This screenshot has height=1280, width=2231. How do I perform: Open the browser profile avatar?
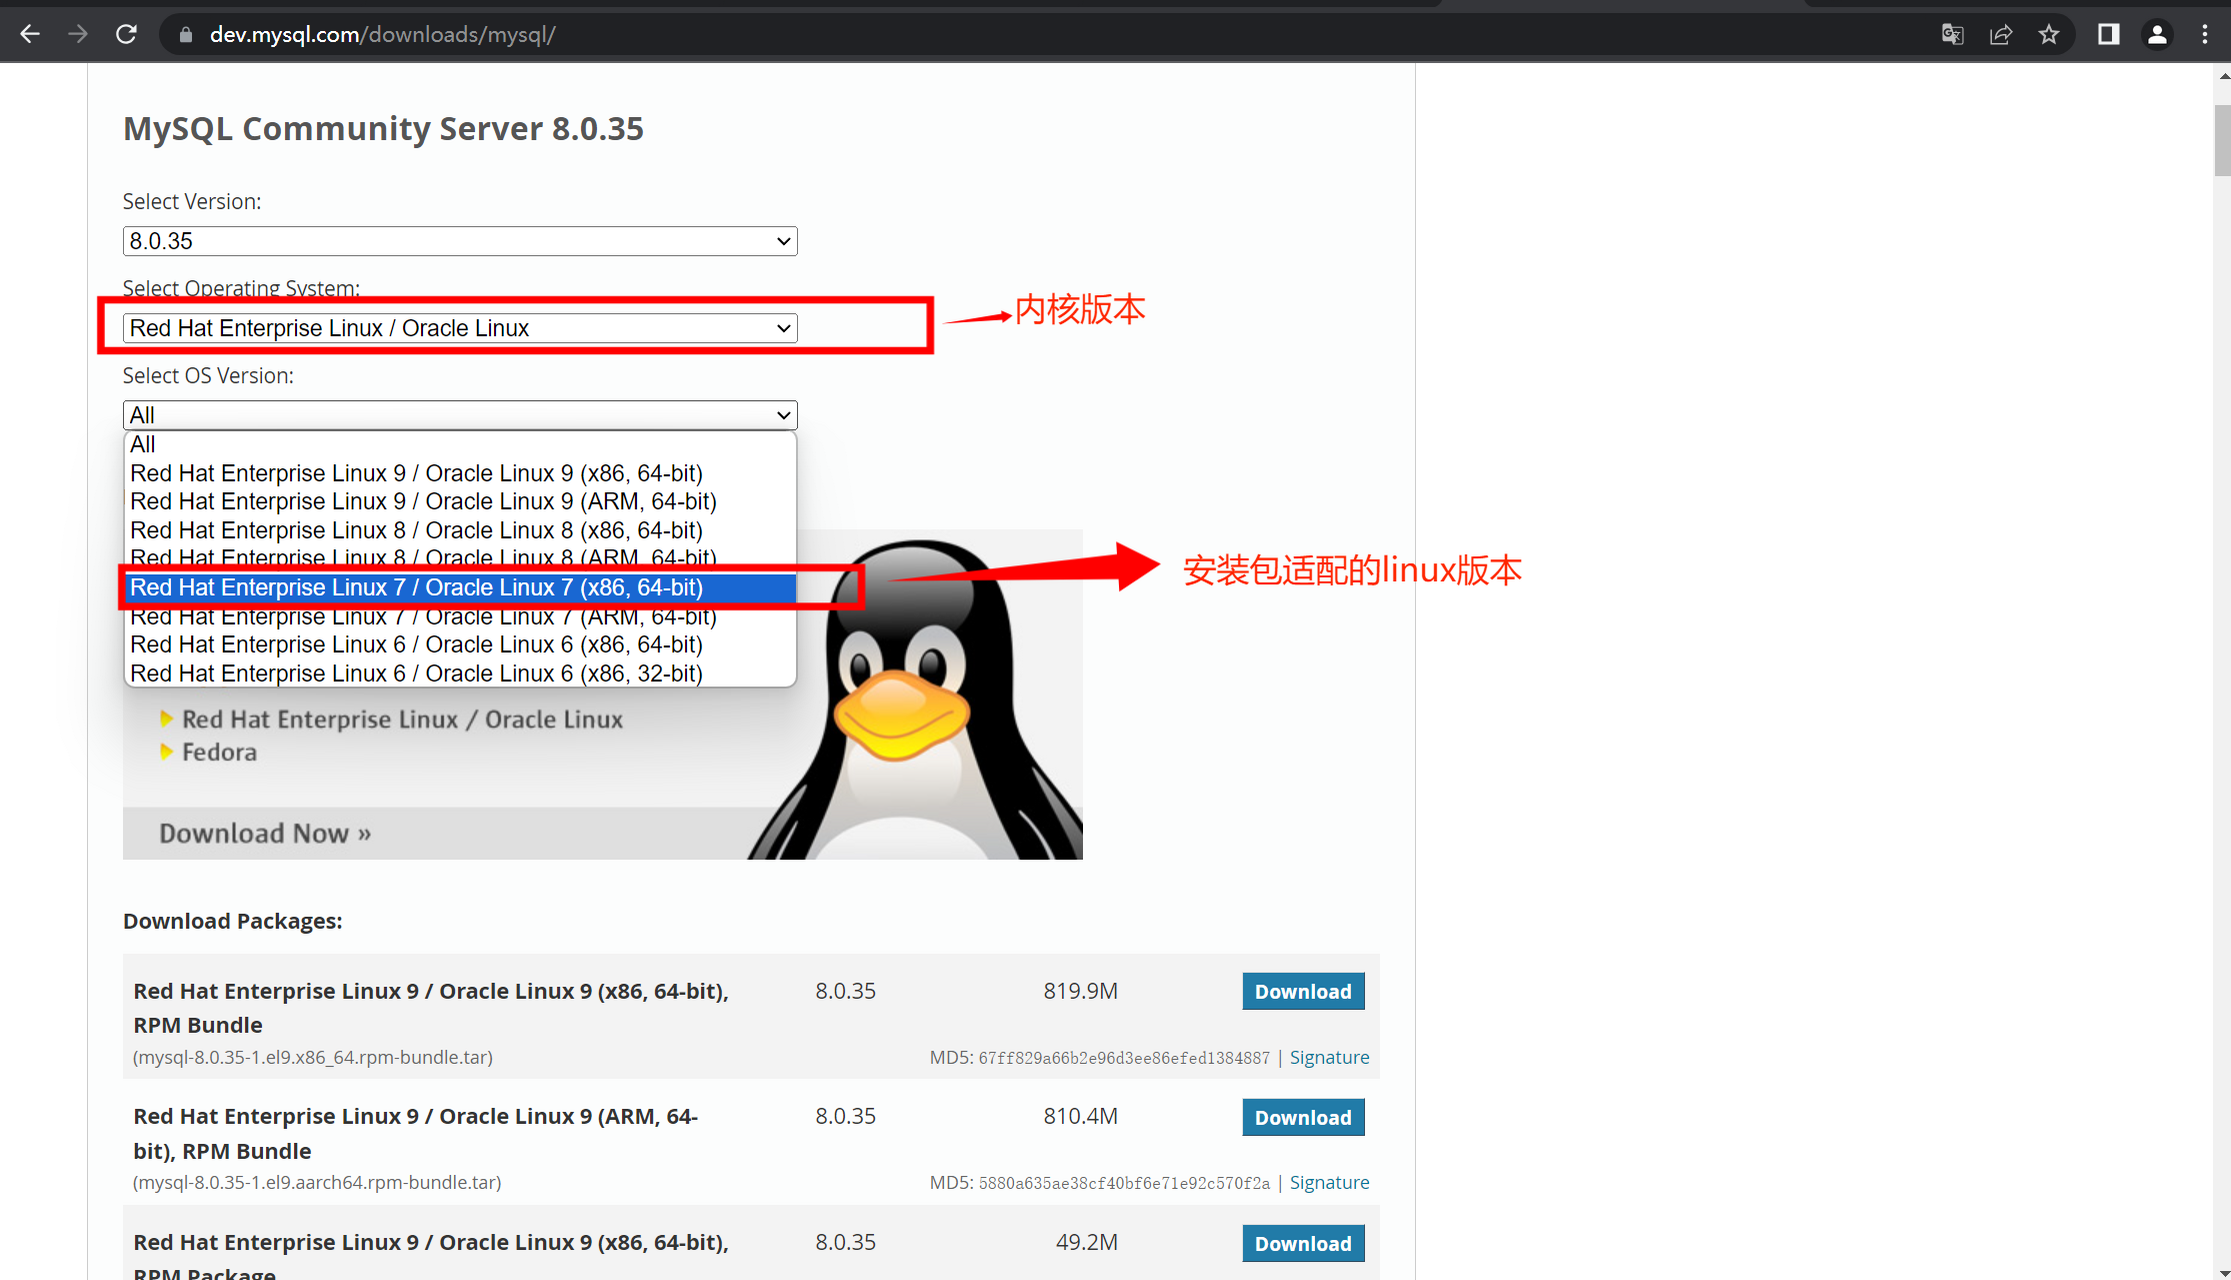click(2157, 33)
